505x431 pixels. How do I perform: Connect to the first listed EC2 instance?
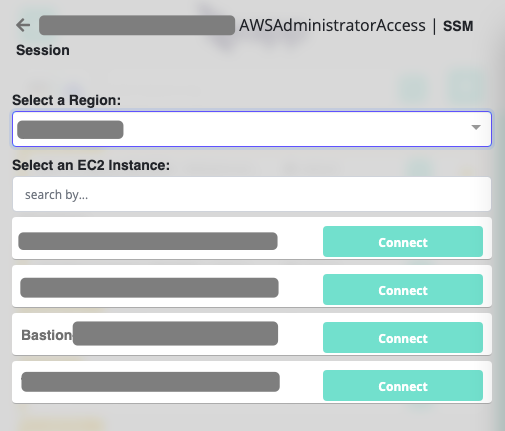pos(403,242)
